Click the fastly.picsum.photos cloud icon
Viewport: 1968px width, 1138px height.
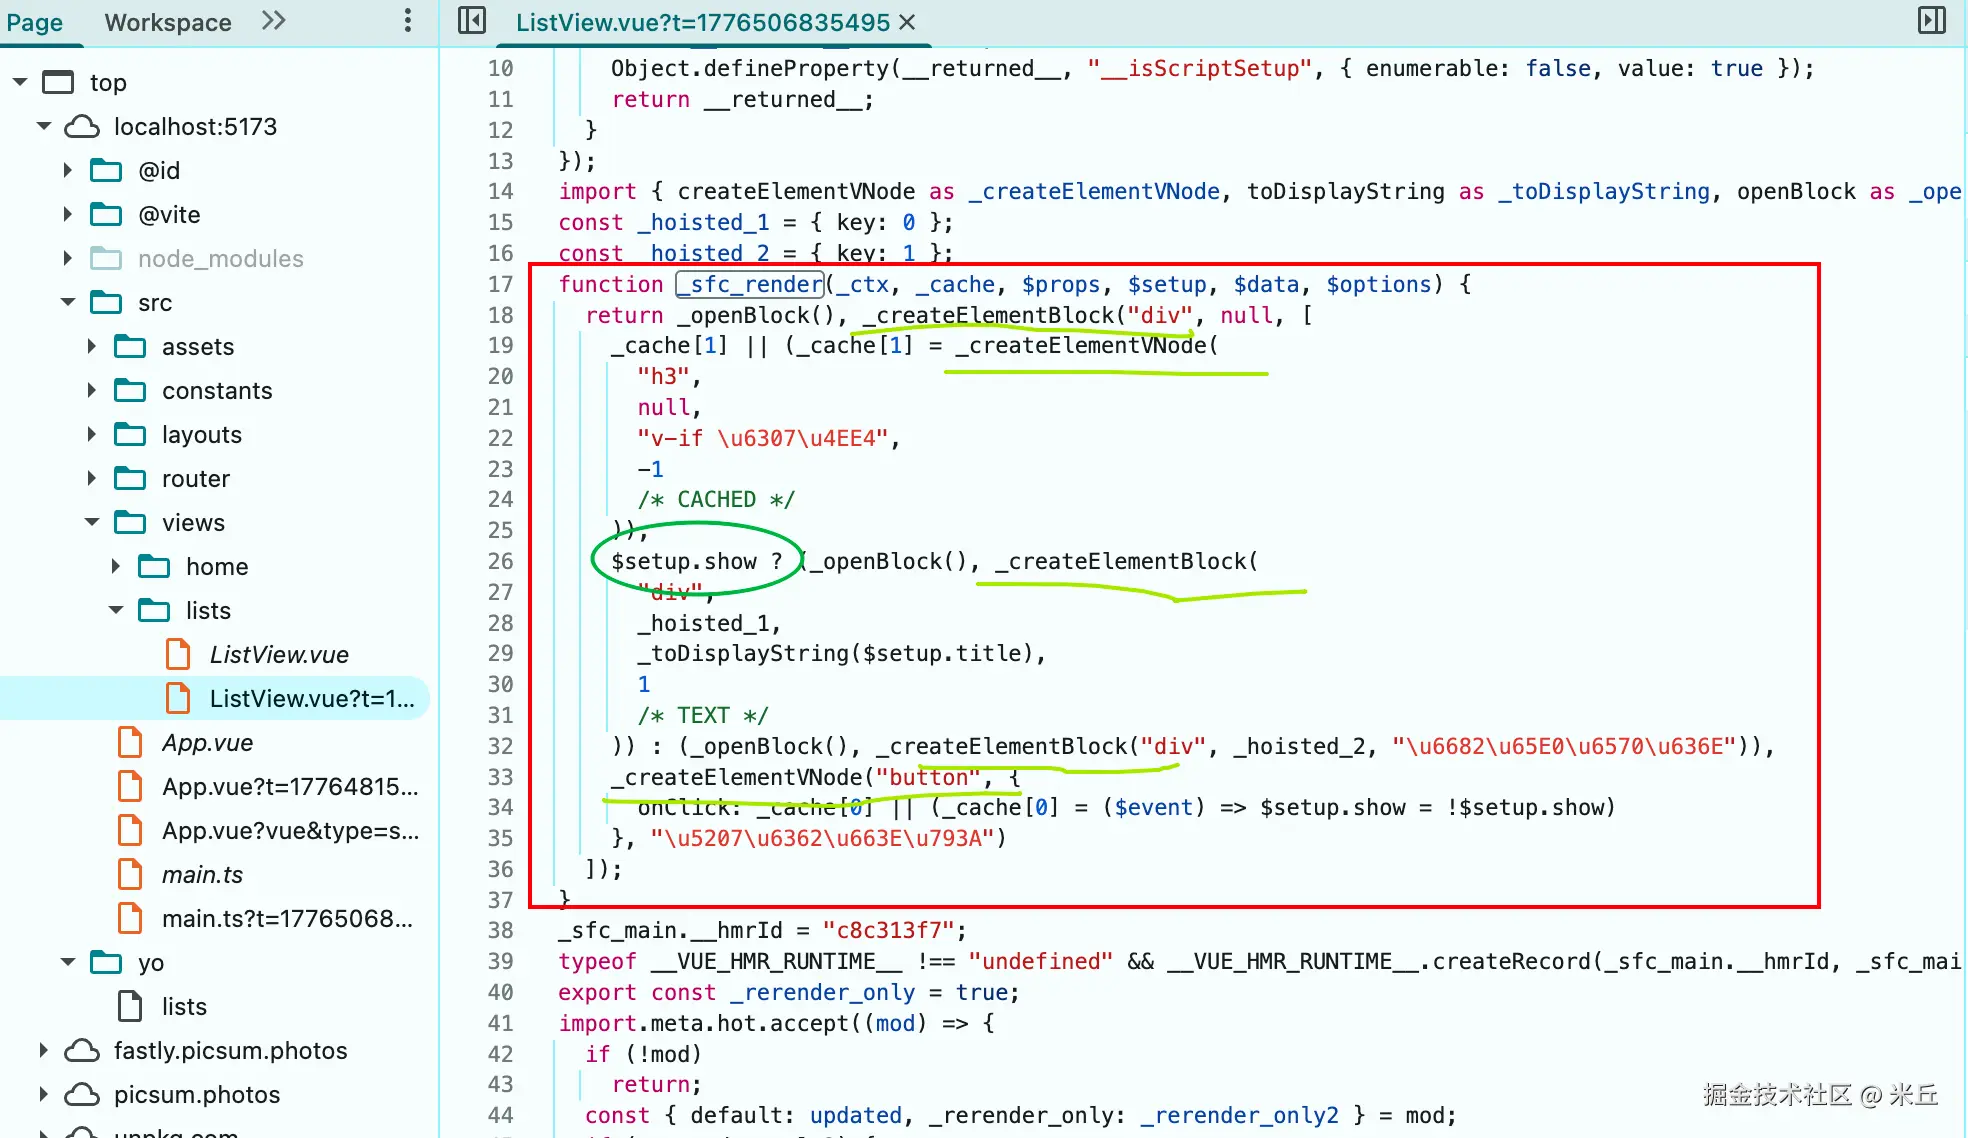[82, 1051]
